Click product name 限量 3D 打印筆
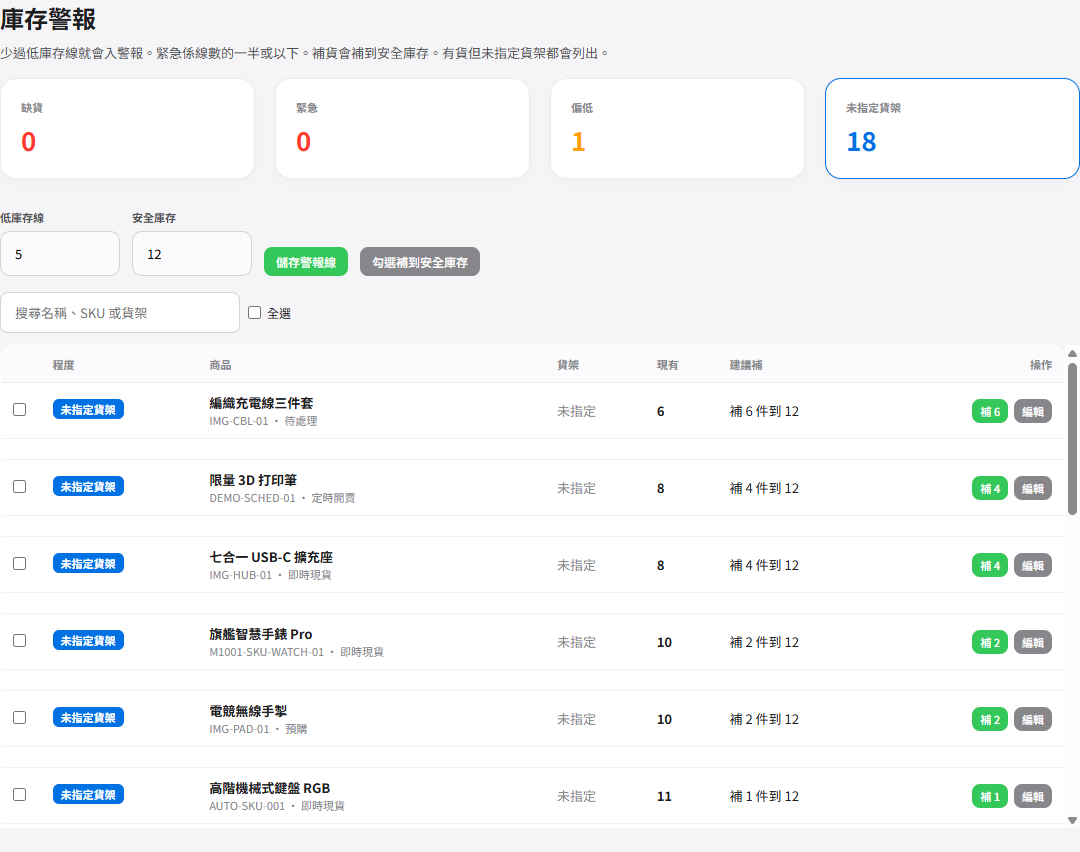 click(x=253, y=480)
